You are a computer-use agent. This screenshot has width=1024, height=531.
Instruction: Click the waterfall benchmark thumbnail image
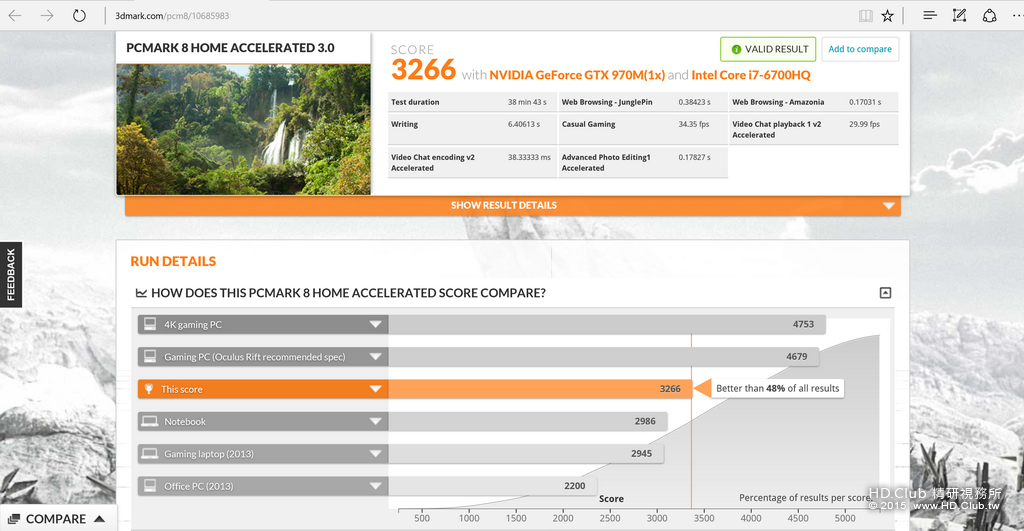244,129
